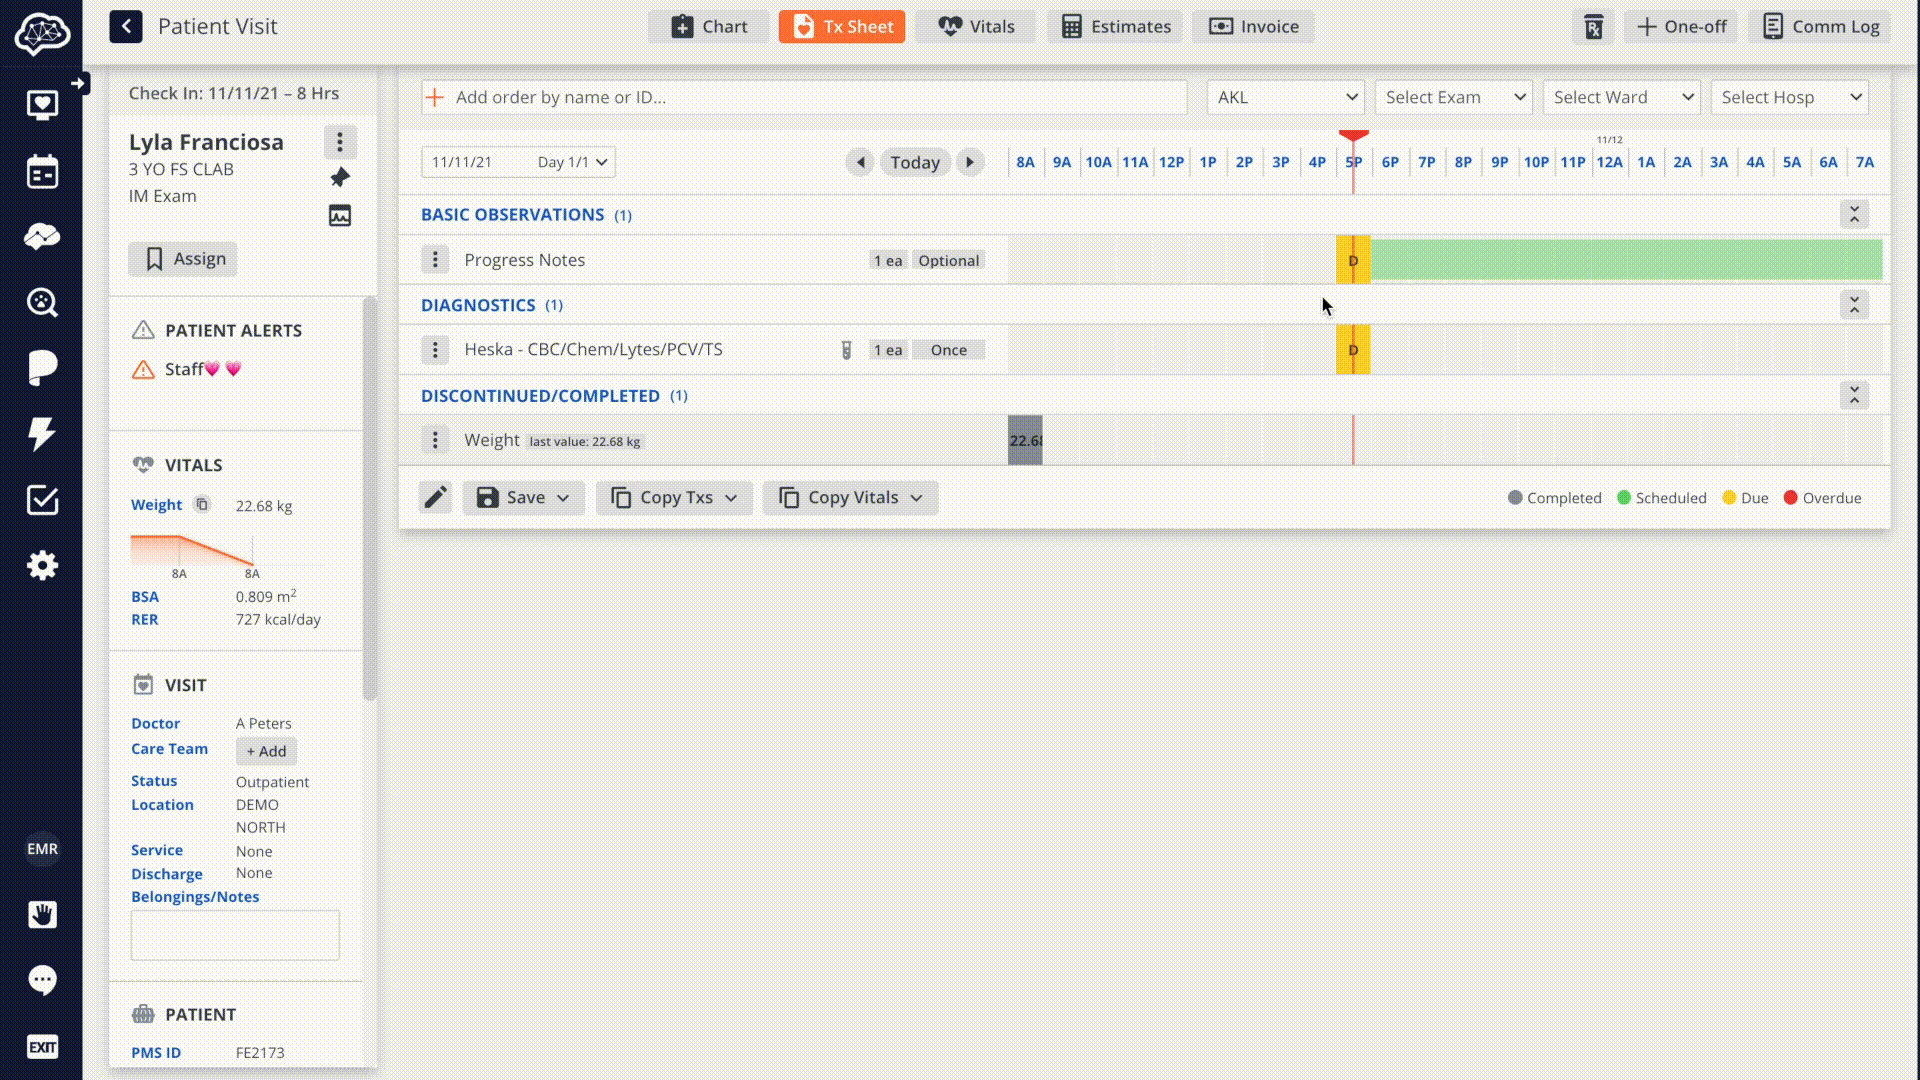Click the prescription Rx icon in header

pos(1593,27)
